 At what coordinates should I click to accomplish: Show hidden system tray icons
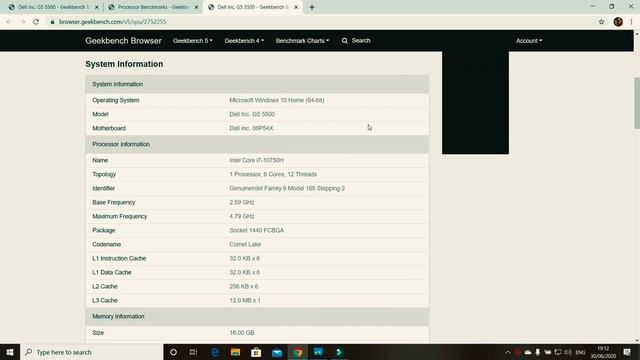[x=508, y=352]
